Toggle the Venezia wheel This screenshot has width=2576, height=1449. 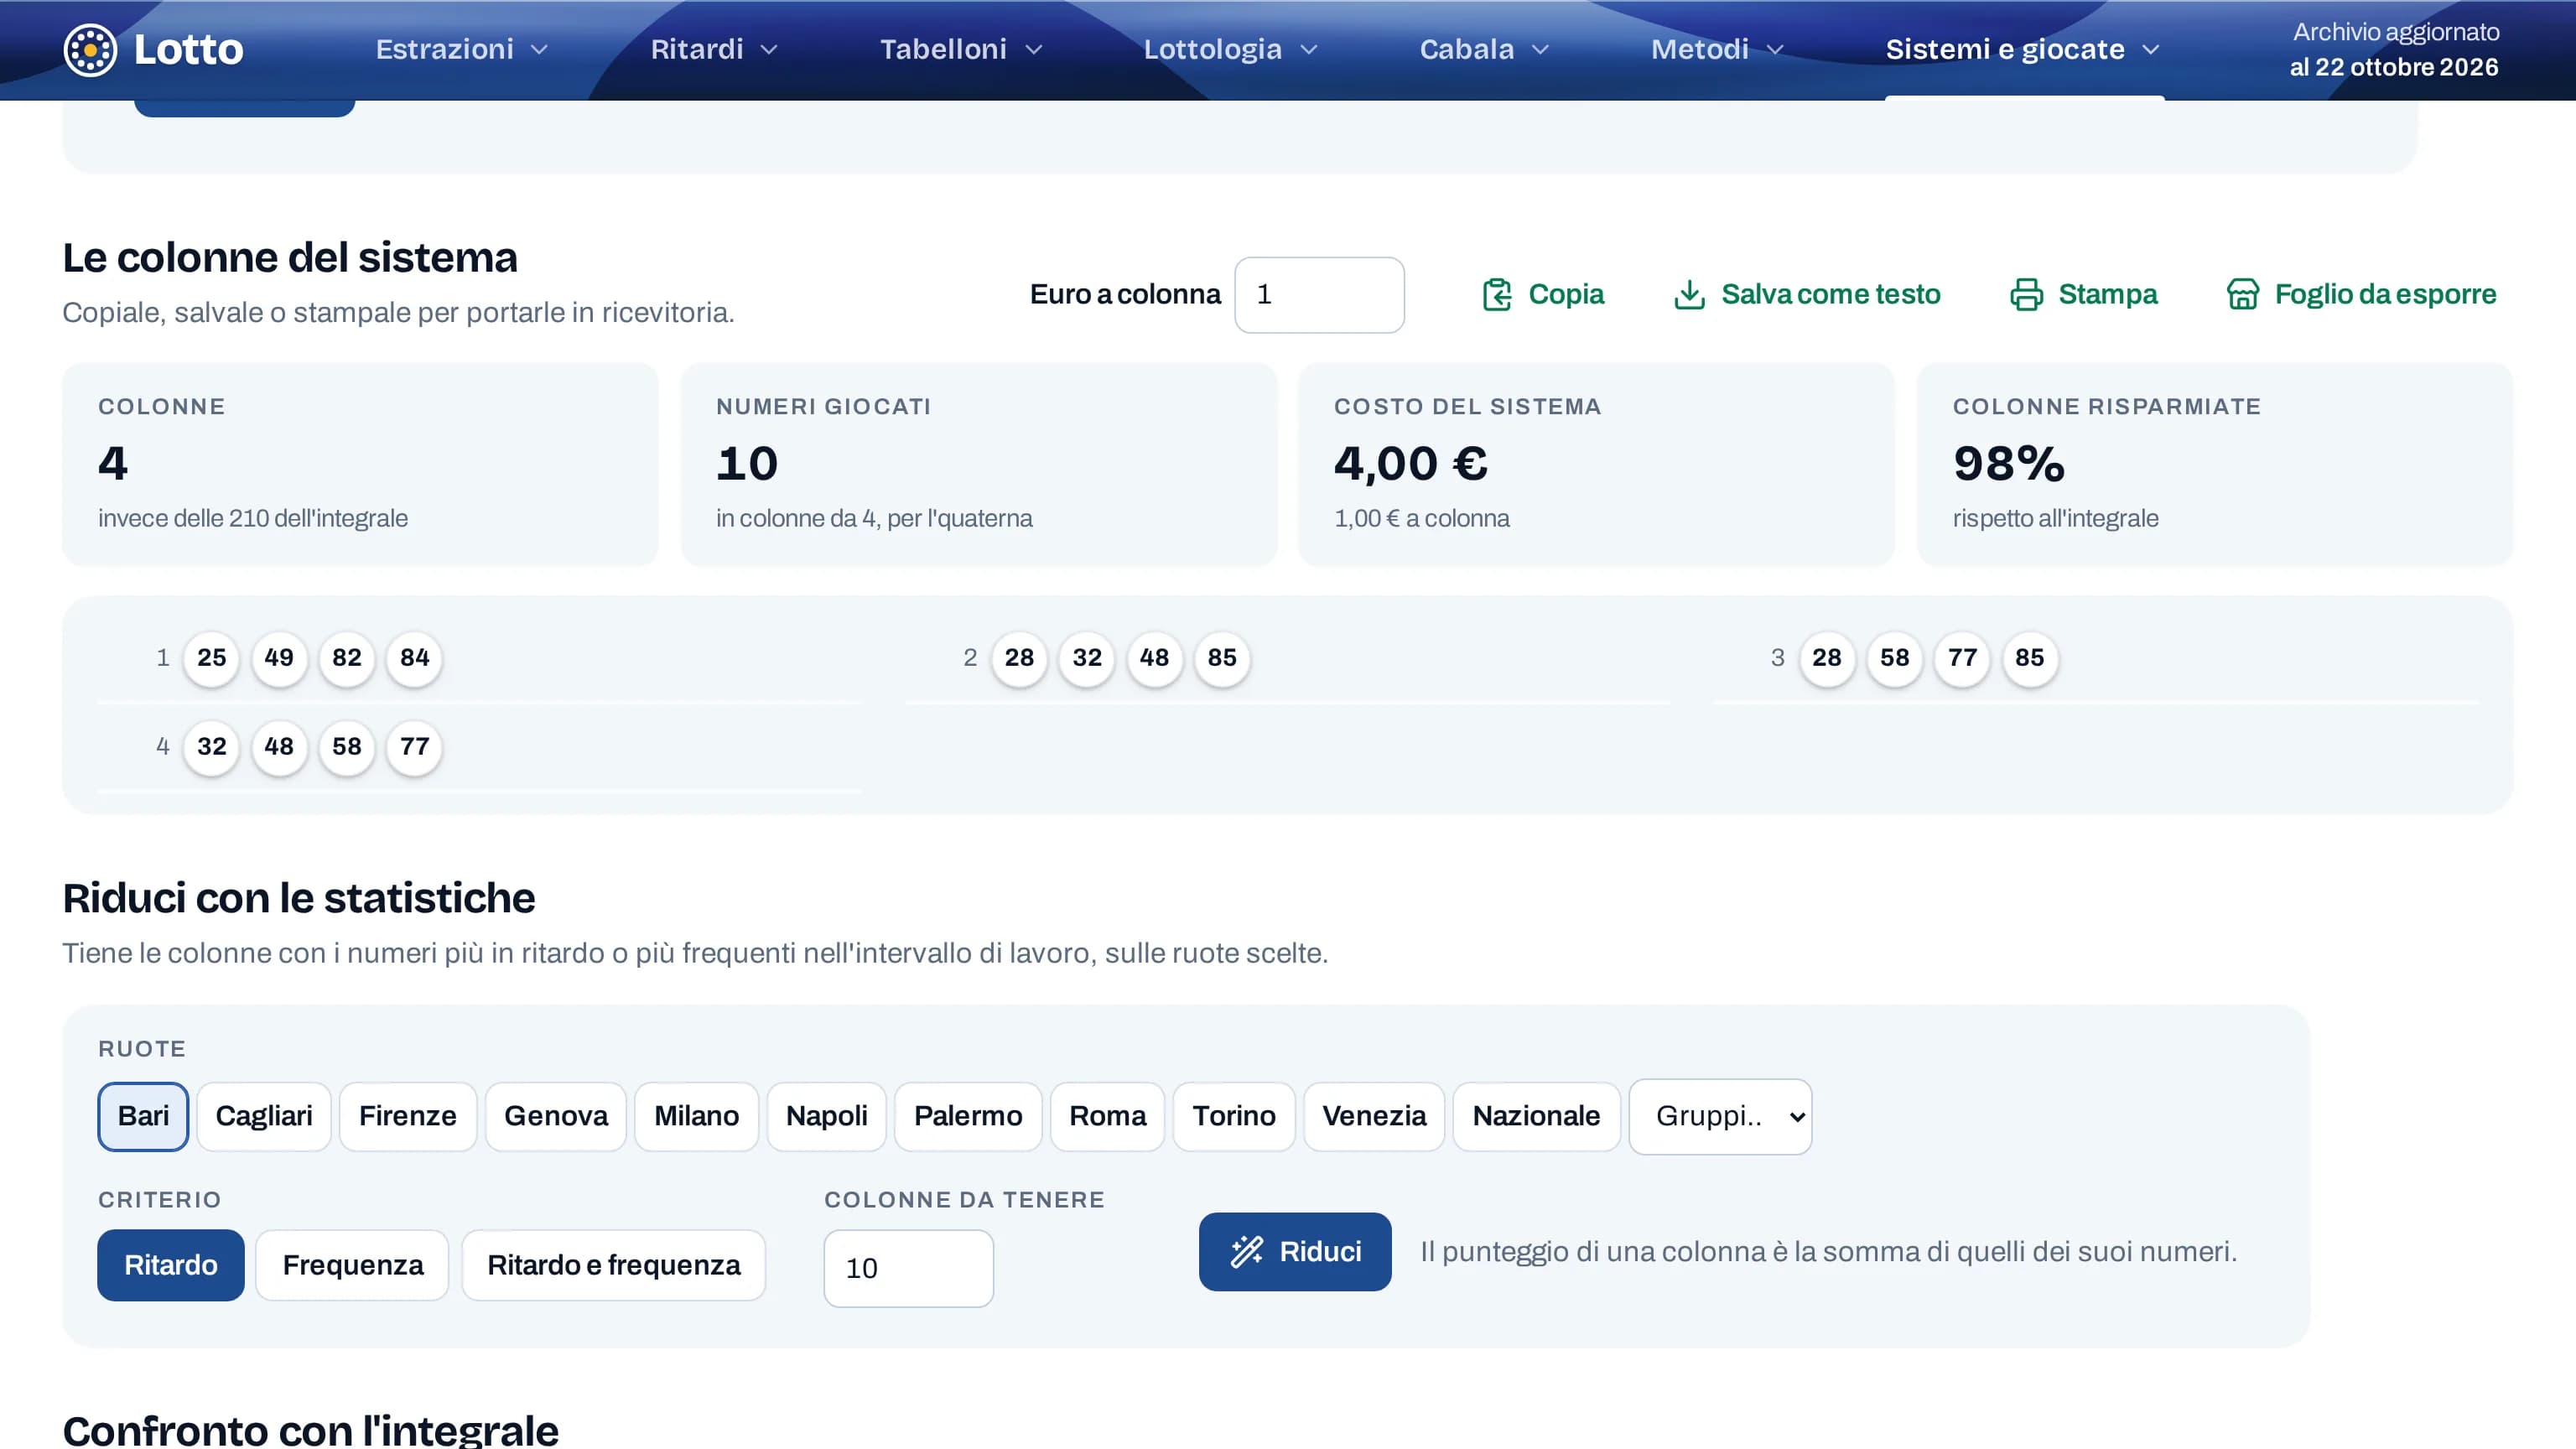pos(1374,1116)
